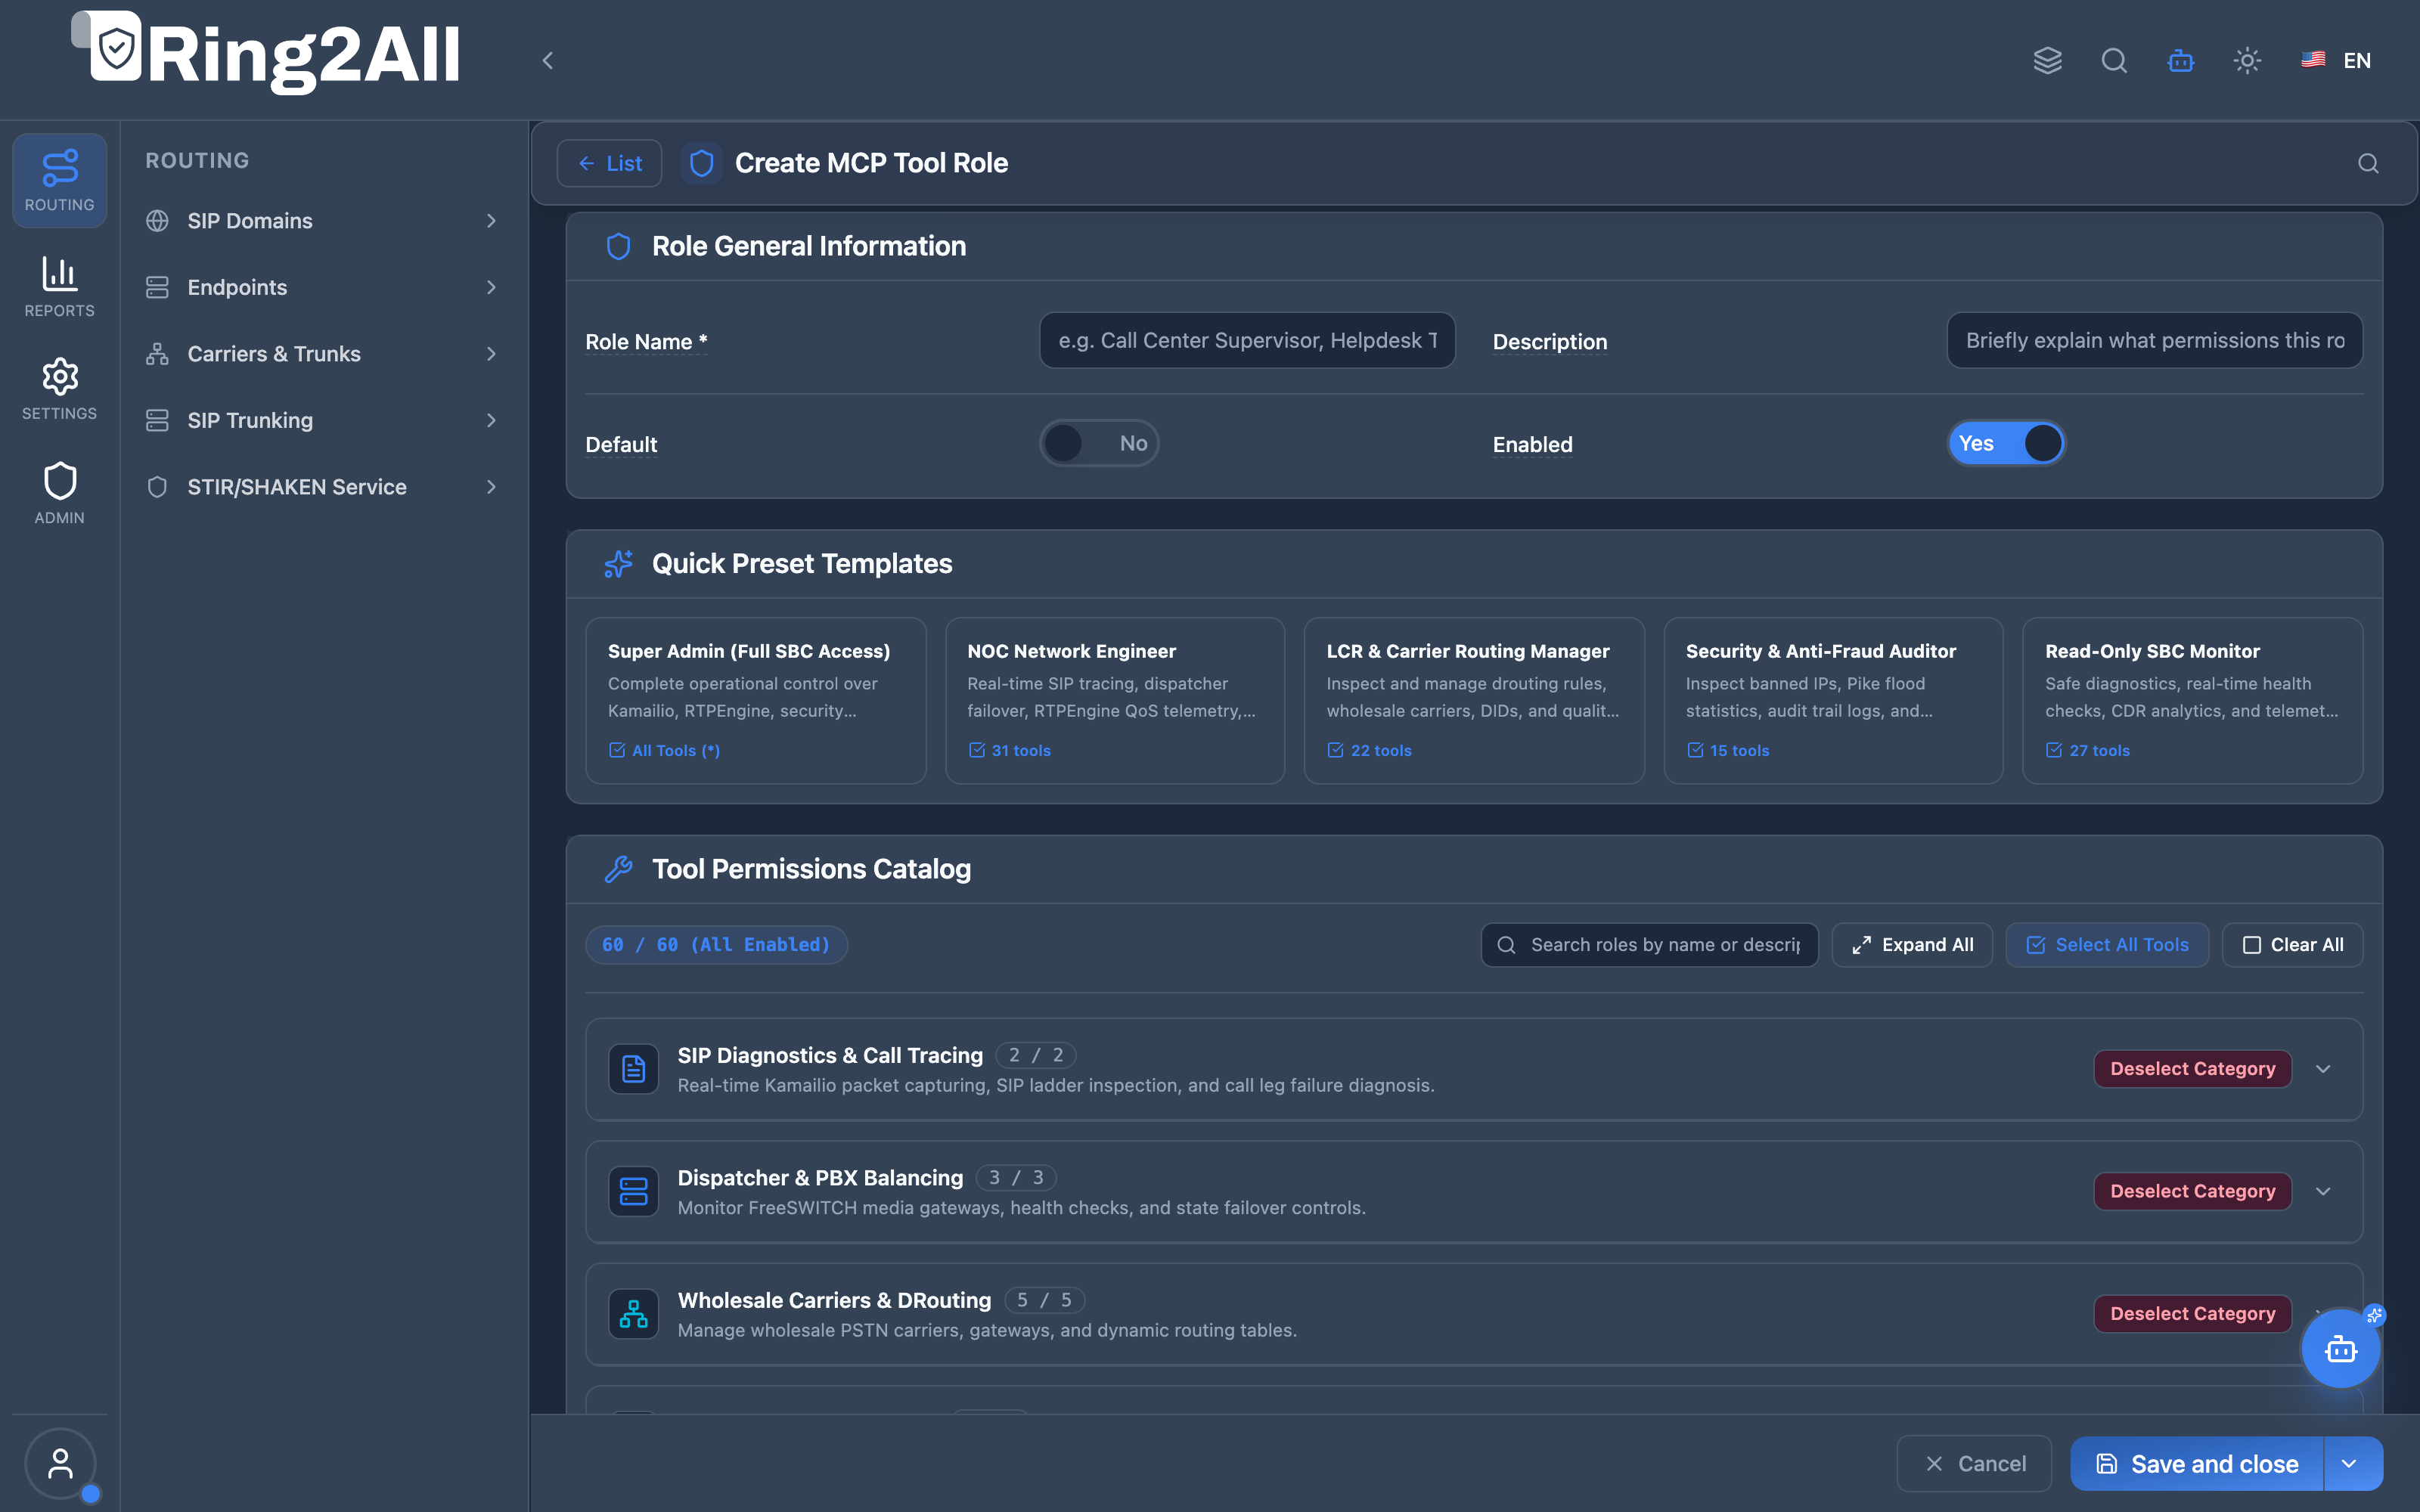The image size is (2420, 1512).
Task: Click the wrench icon beside Tool Permissions Catalog
Action: tap(618, 869)
